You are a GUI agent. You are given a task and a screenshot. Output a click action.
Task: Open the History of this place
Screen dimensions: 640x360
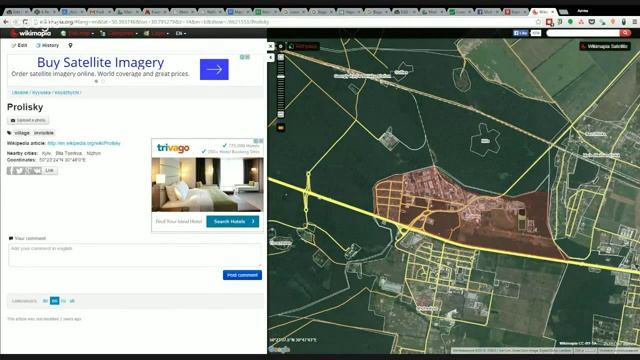[47, 45]
